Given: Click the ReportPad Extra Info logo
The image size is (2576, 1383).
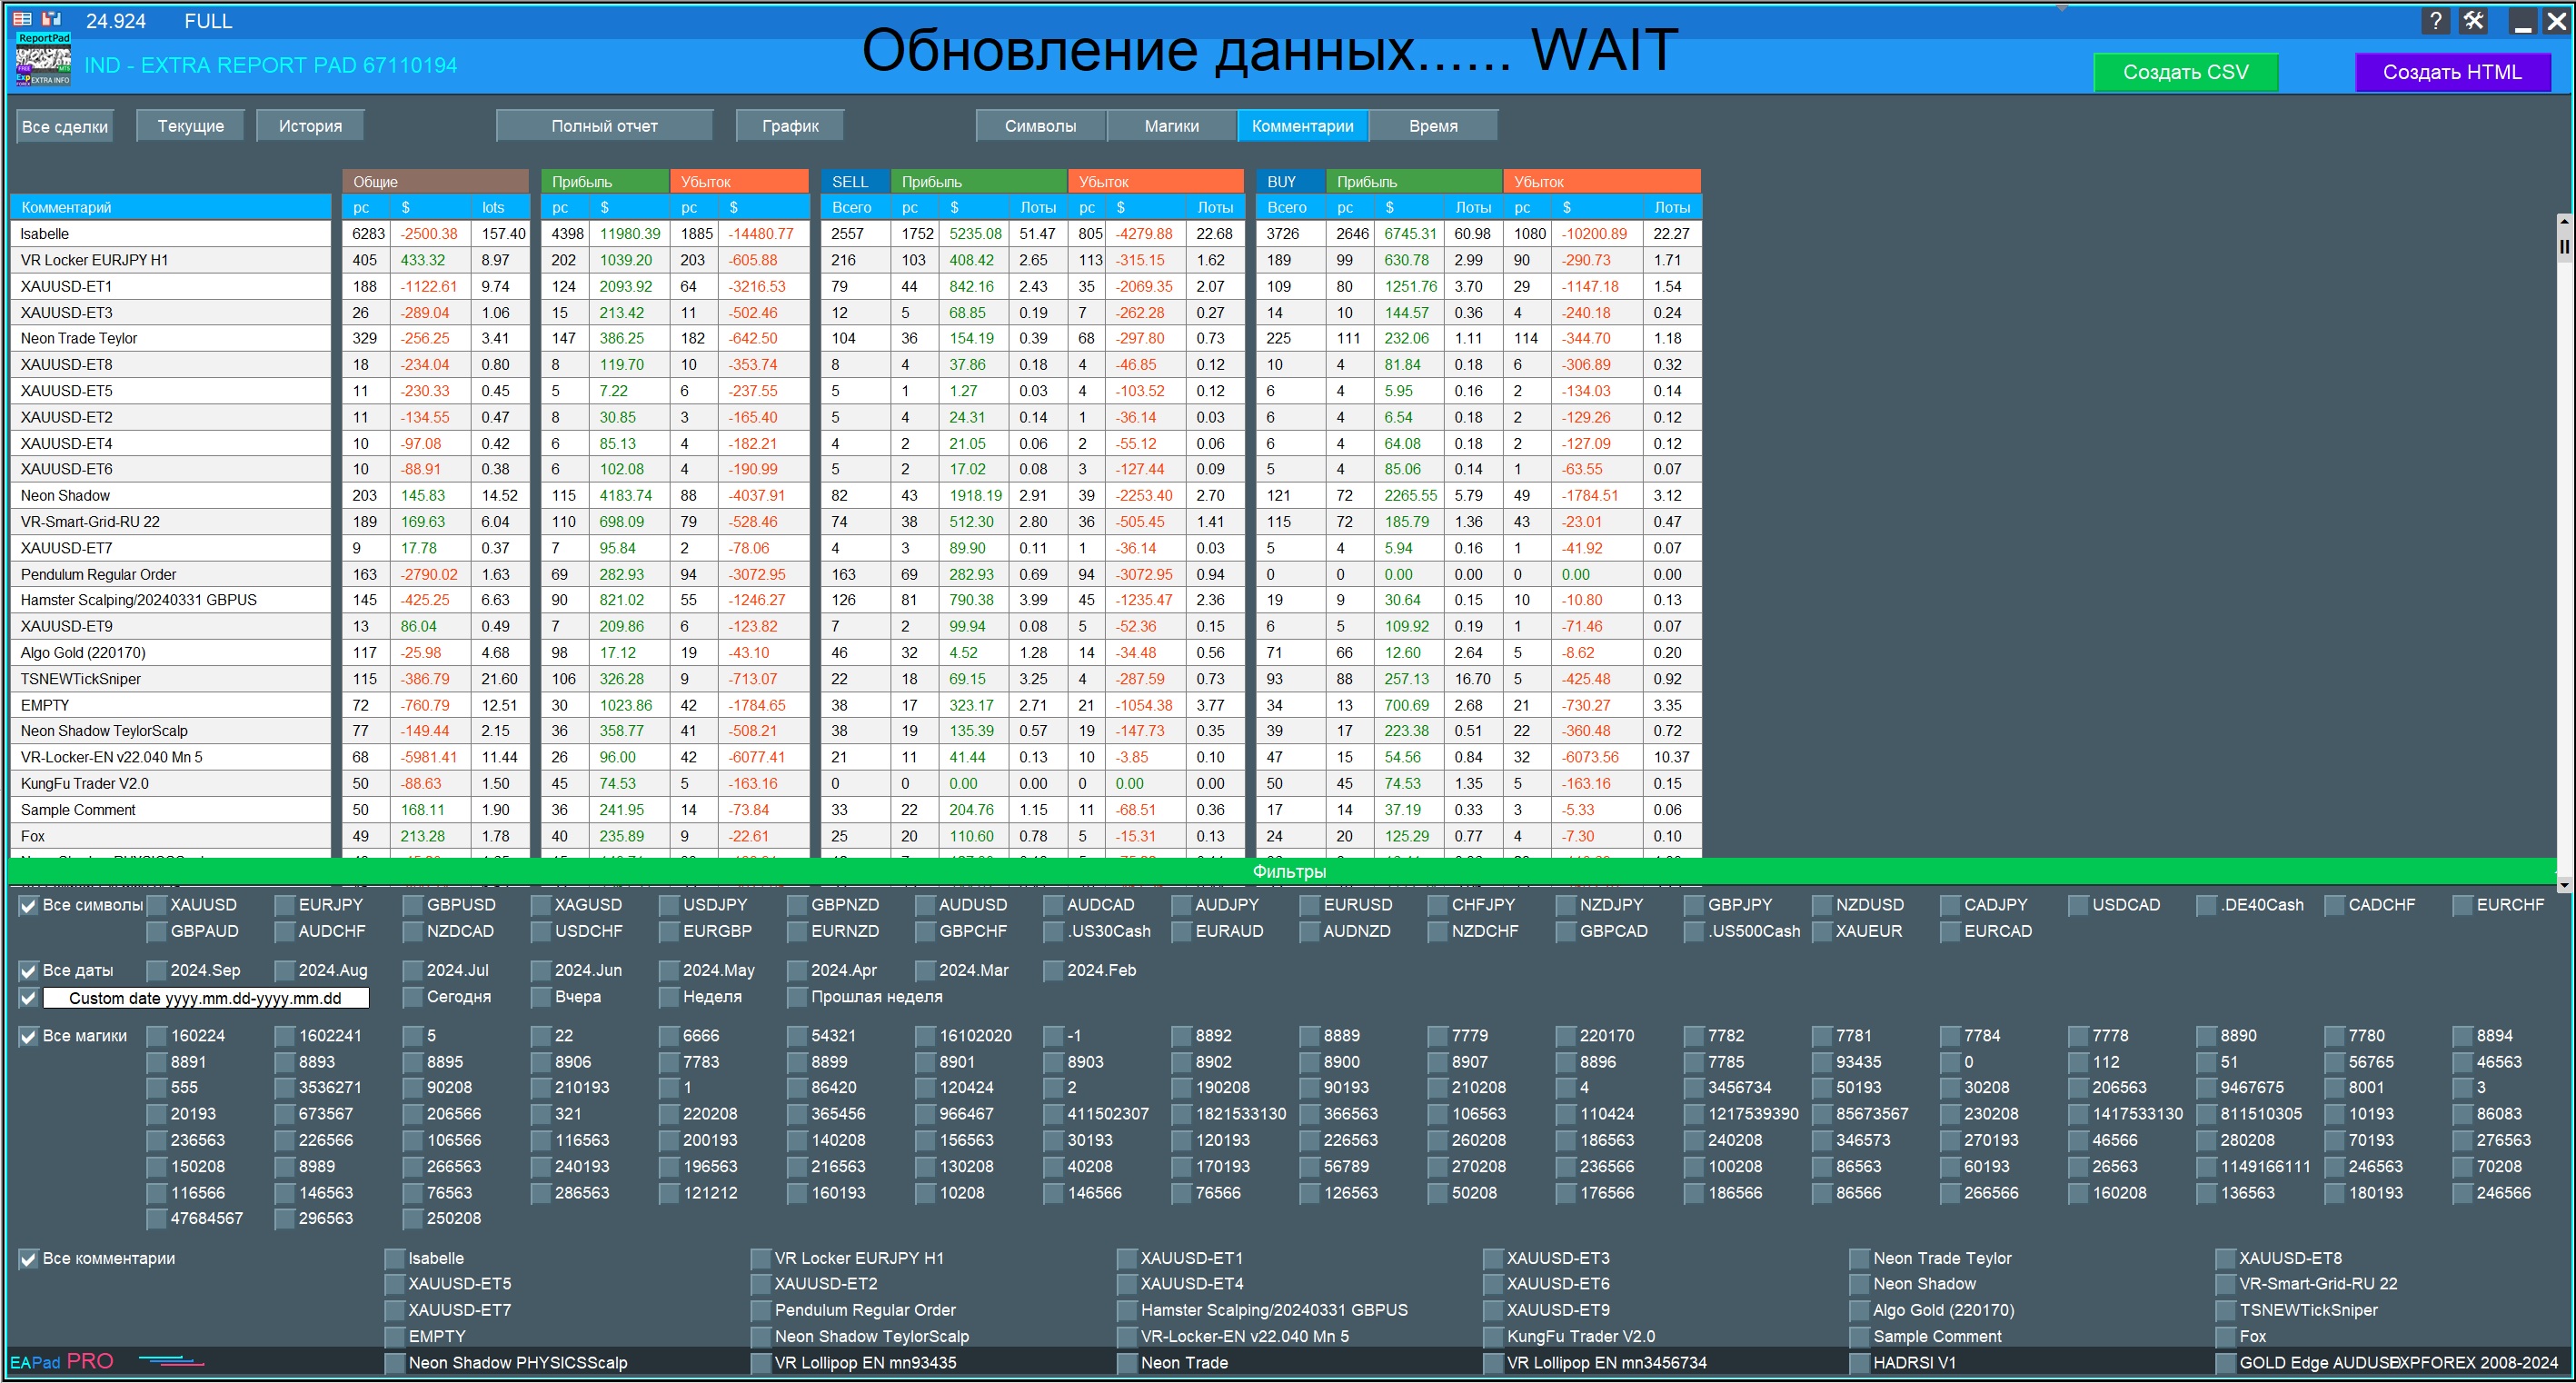Looking at the screenshot, I should (x=43, y=60).
